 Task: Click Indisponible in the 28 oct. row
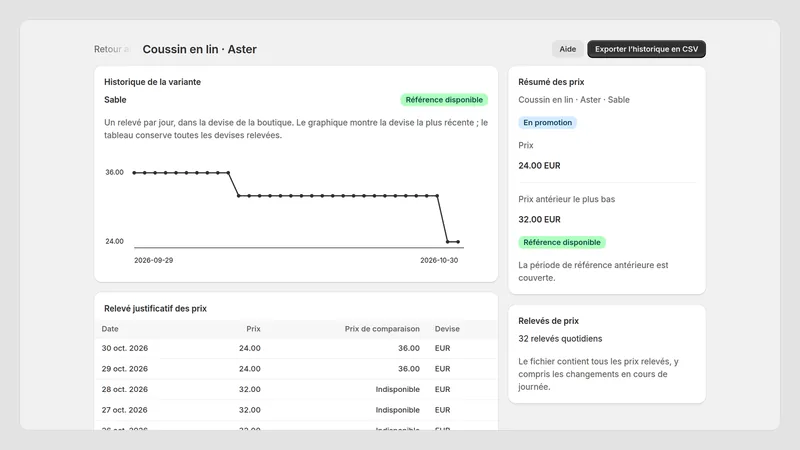pos(397,389)
